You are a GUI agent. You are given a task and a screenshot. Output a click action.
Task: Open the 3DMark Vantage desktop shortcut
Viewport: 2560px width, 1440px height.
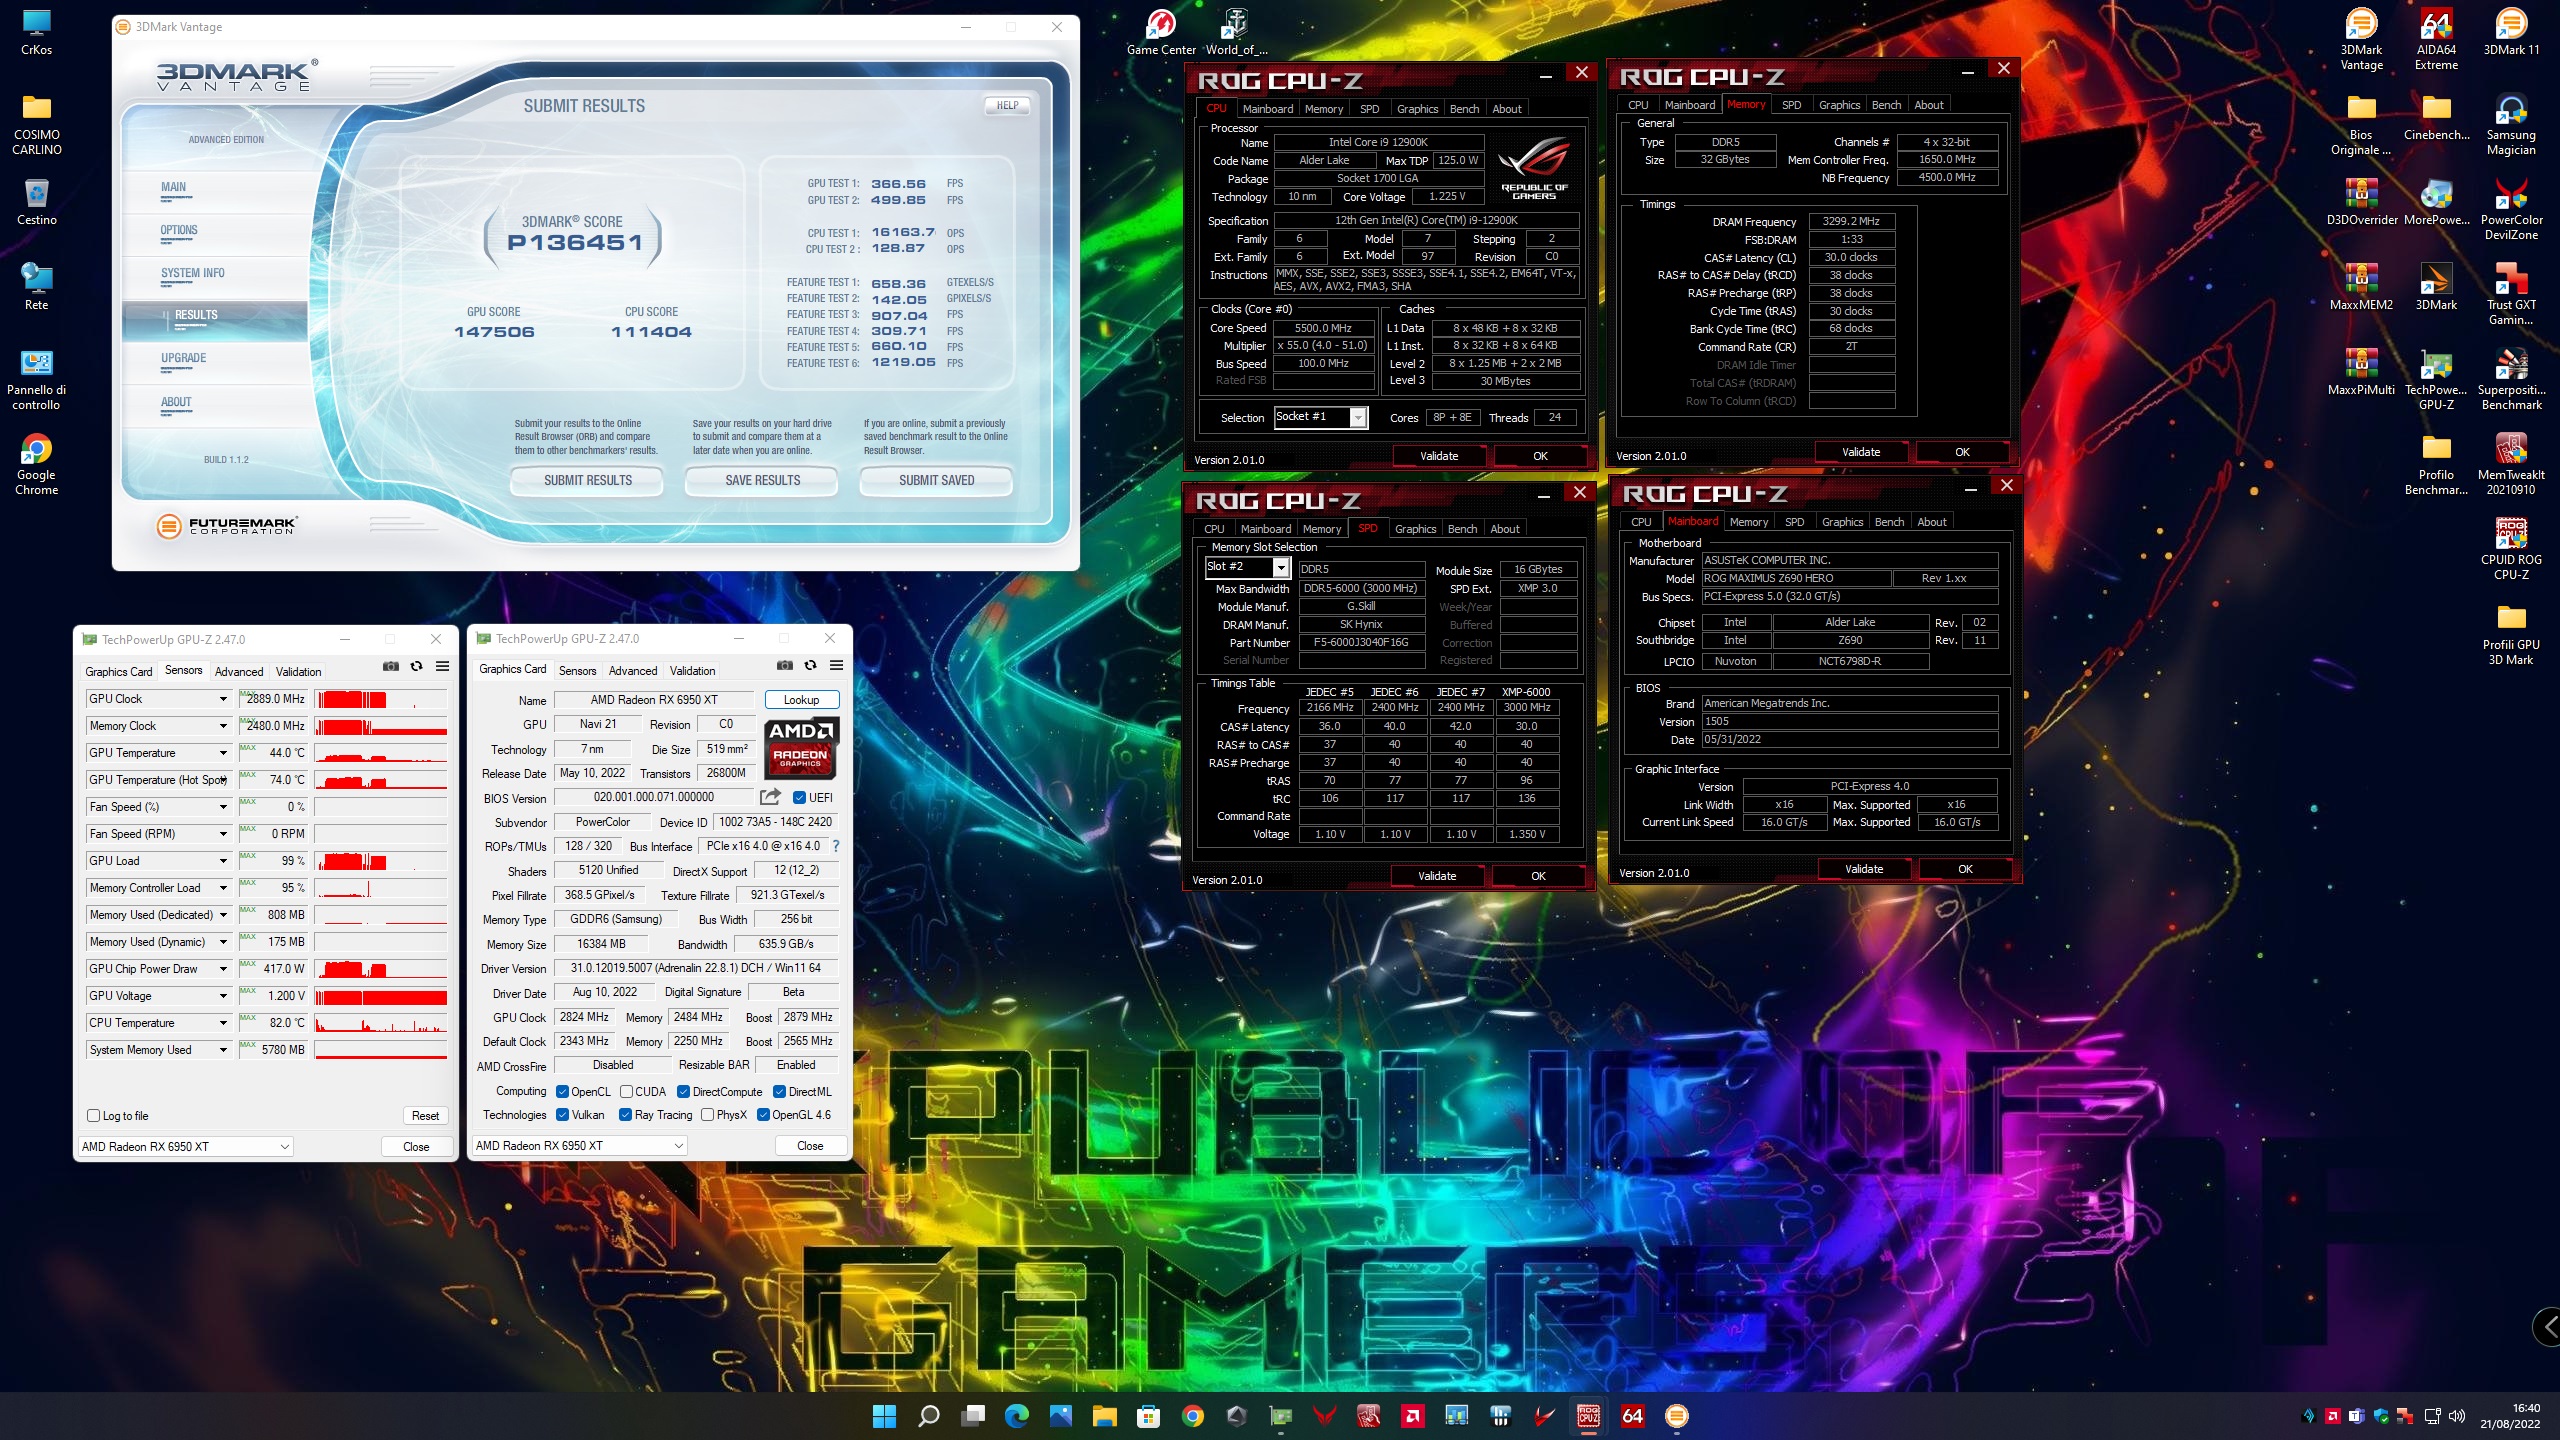pyautogui.click(x=2361, y=38)
